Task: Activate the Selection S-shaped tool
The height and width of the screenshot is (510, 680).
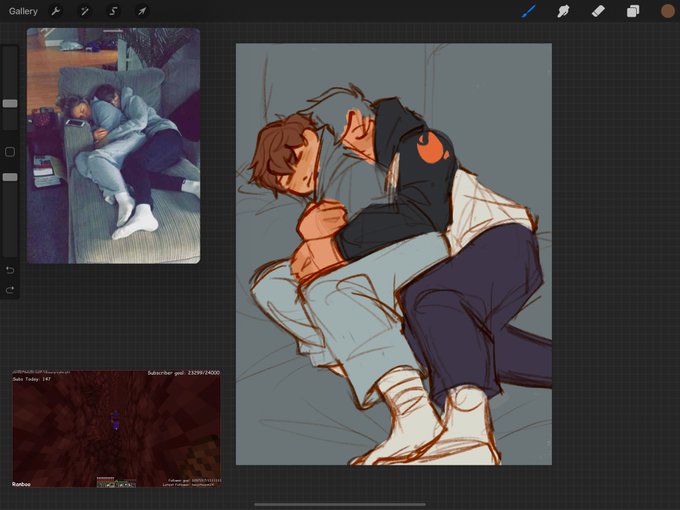Action: (x=113, y=11)
